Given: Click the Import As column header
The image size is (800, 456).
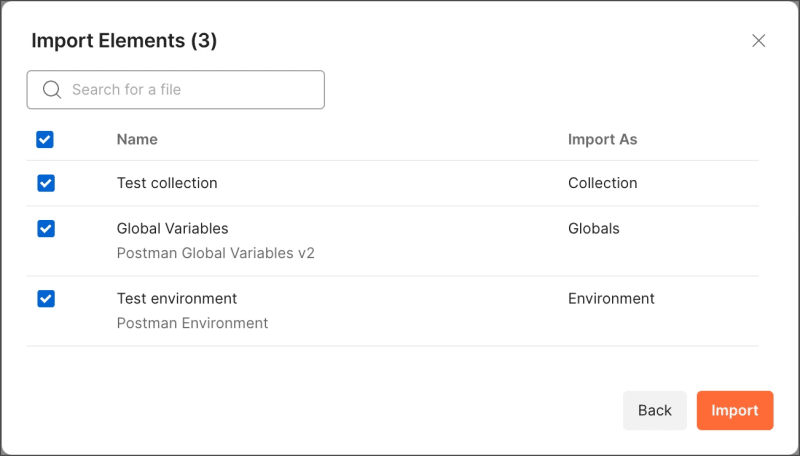Looking at the screenshot, I should tap(602, 140).
